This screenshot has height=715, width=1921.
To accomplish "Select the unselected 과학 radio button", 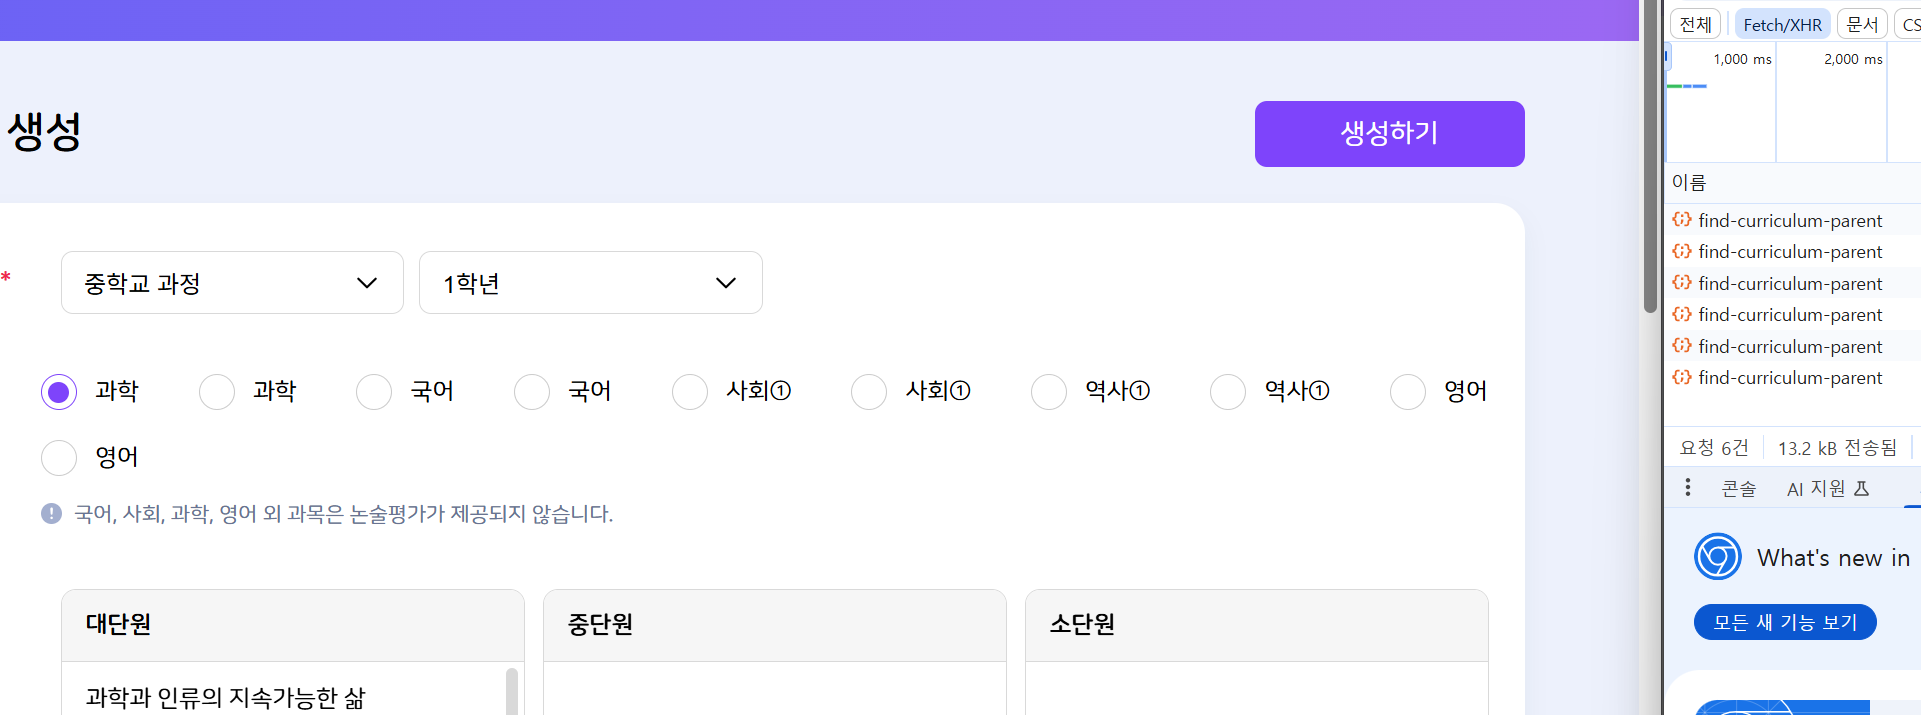I will (x=217, y=392).
